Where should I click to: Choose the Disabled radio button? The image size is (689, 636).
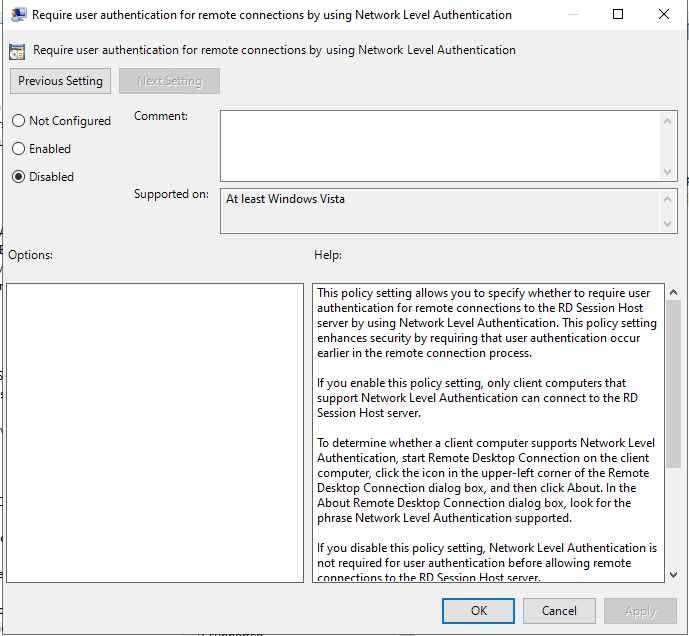(19, 177)
